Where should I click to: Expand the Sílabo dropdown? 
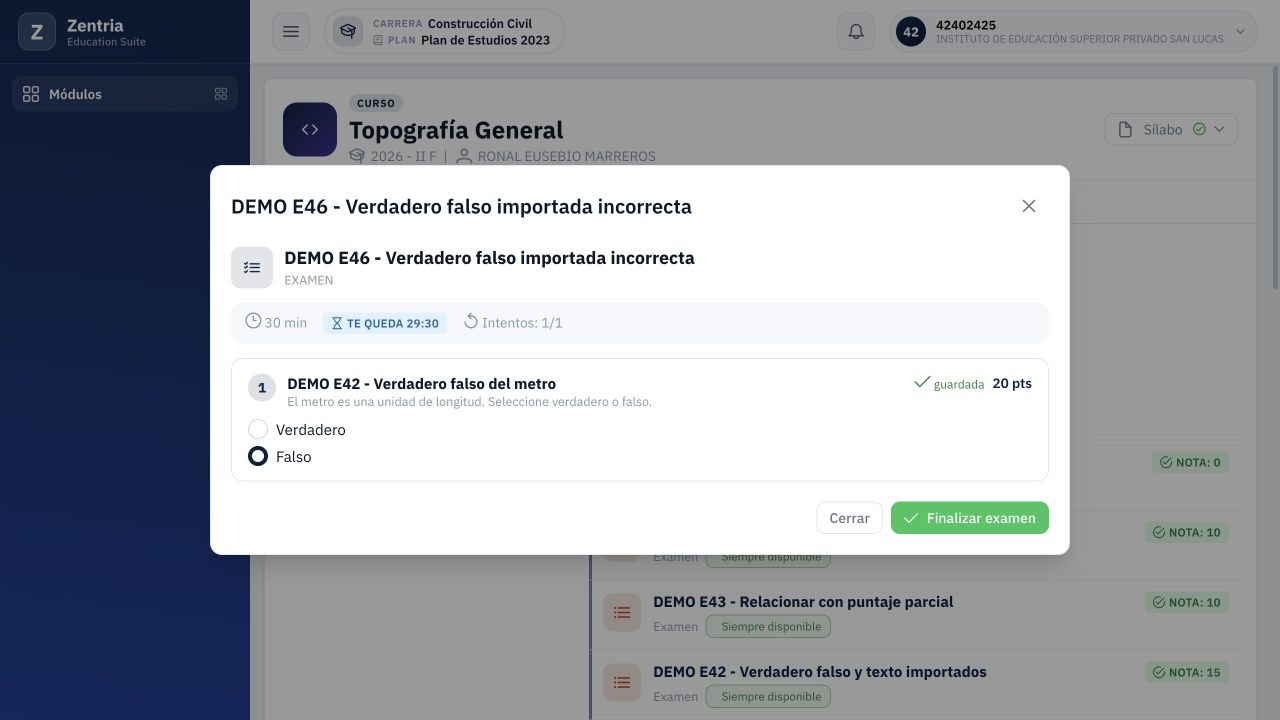[1171, 129]
